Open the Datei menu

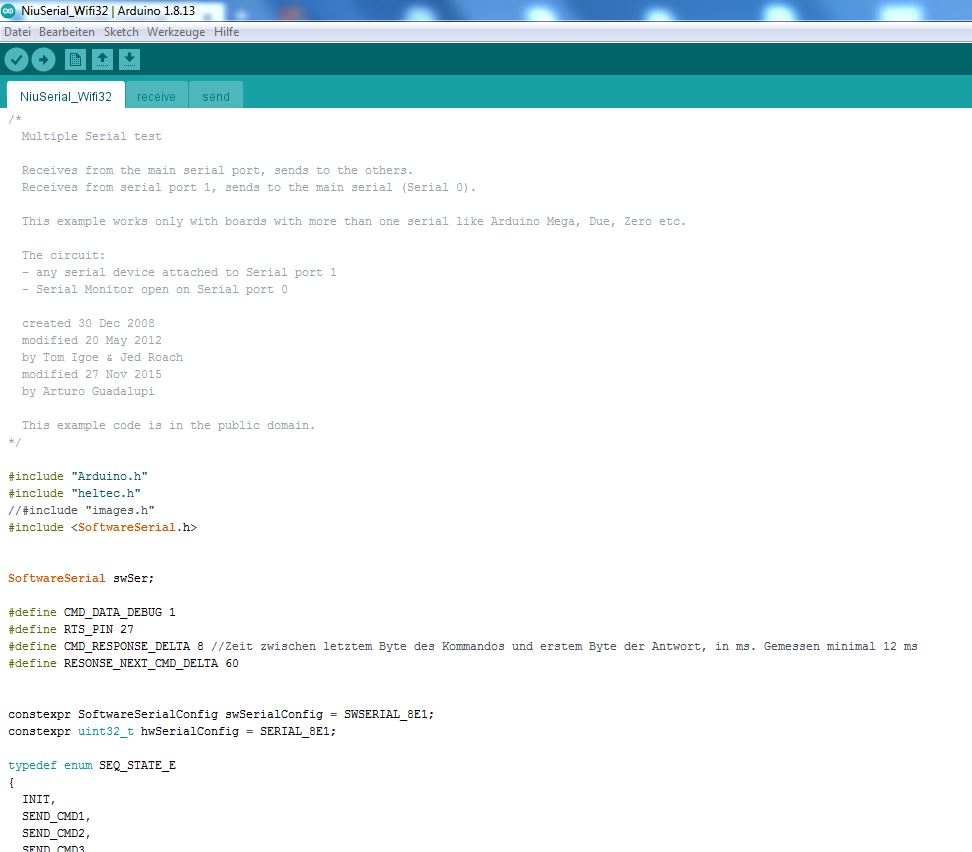(17, 32)
